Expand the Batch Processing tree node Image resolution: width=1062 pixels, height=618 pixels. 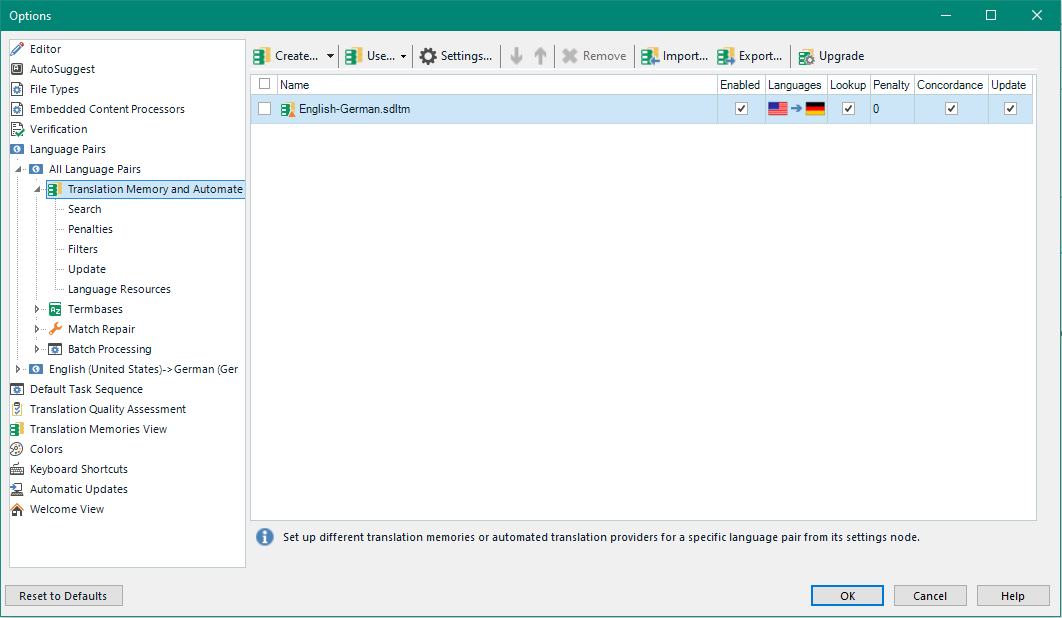click(x=37, y=349)
